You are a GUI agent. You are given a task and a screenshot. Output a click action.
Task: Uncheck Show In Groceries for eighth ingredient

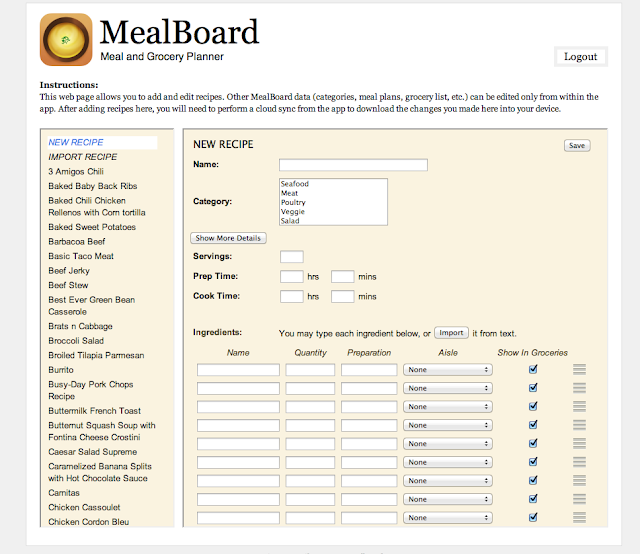[x=533, y=498]
